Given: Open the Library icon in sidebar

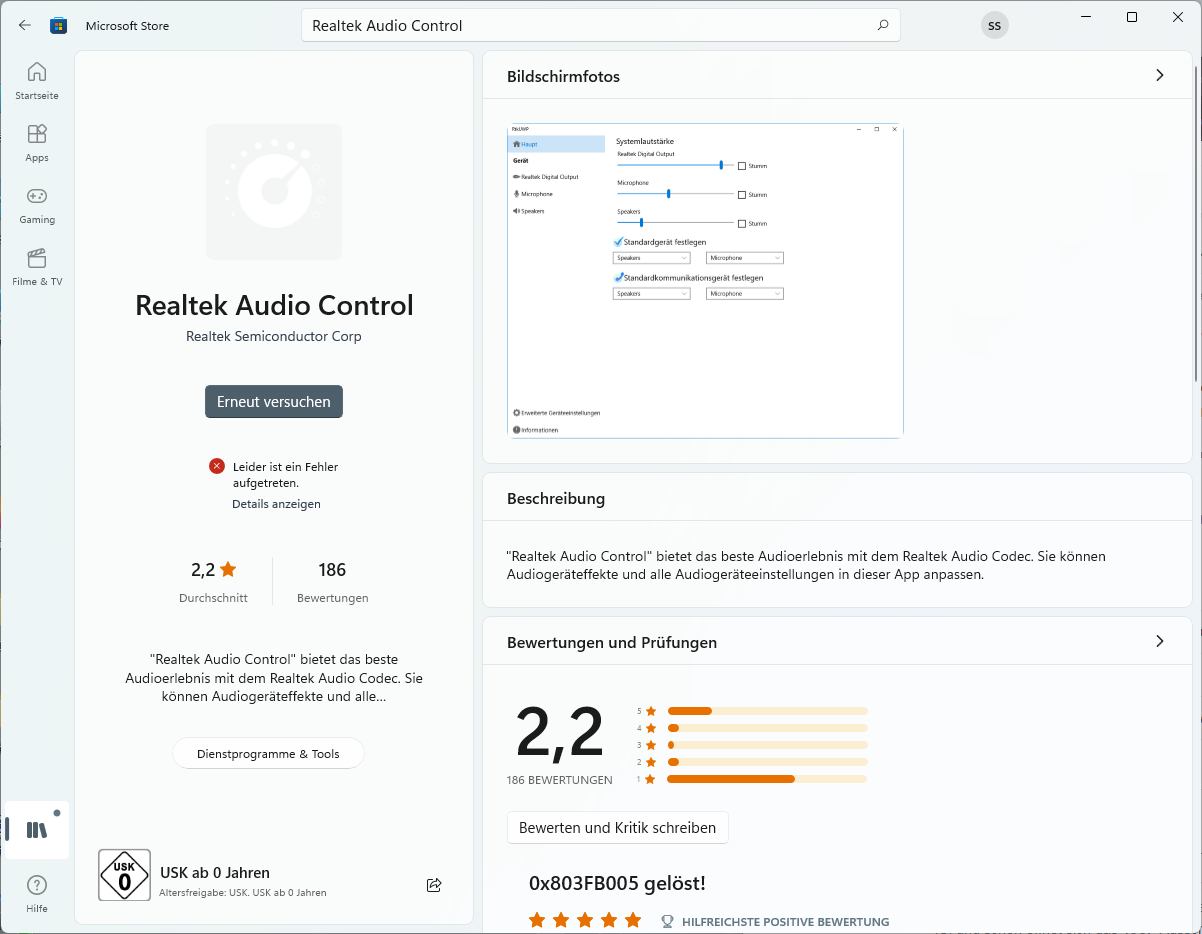Looking at the screenshot, I should (37, 830).
